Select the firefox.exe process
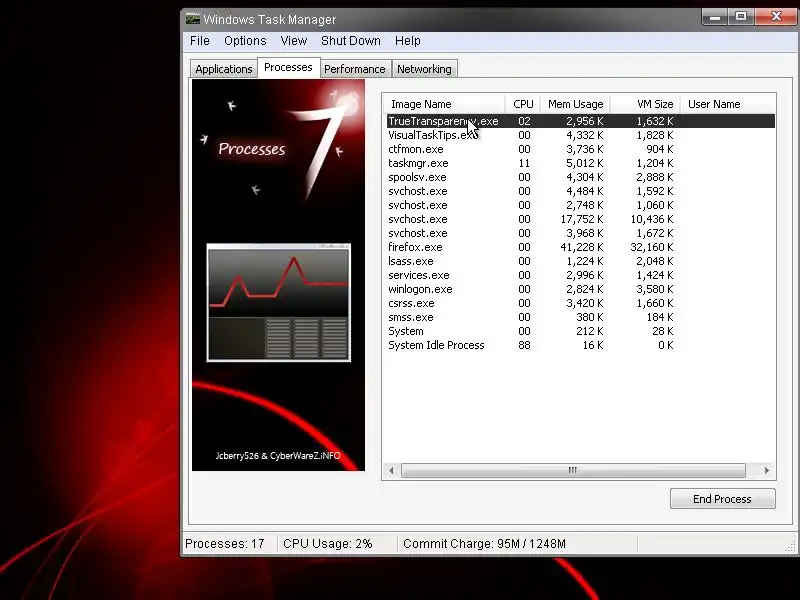 coord(581,247)
